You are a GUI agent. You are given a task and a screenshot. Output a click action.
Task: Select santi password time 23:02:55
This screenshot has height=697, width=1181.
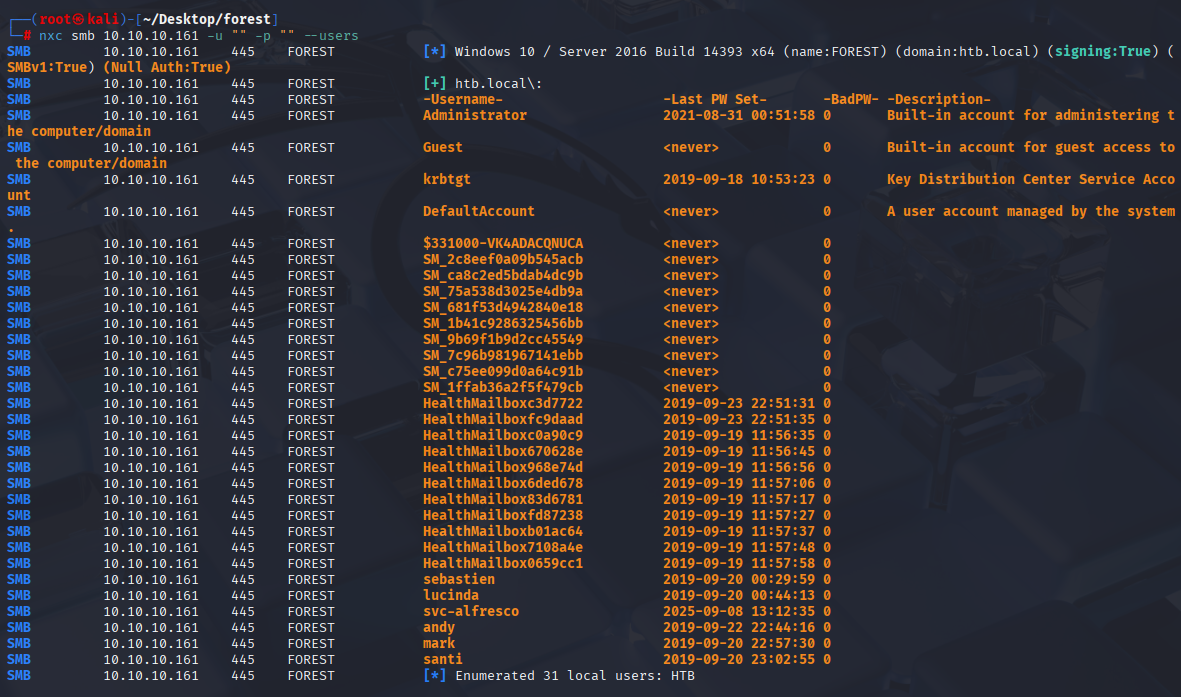tap(783, 659)
